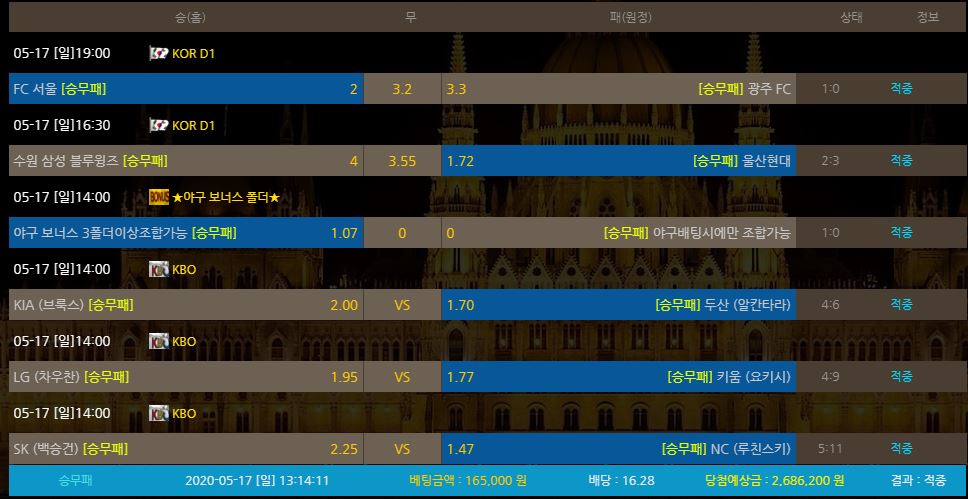Select the NC (루친스키) away cell at 1.47
The image size is (968, 499).
click(x=618, y=449)
